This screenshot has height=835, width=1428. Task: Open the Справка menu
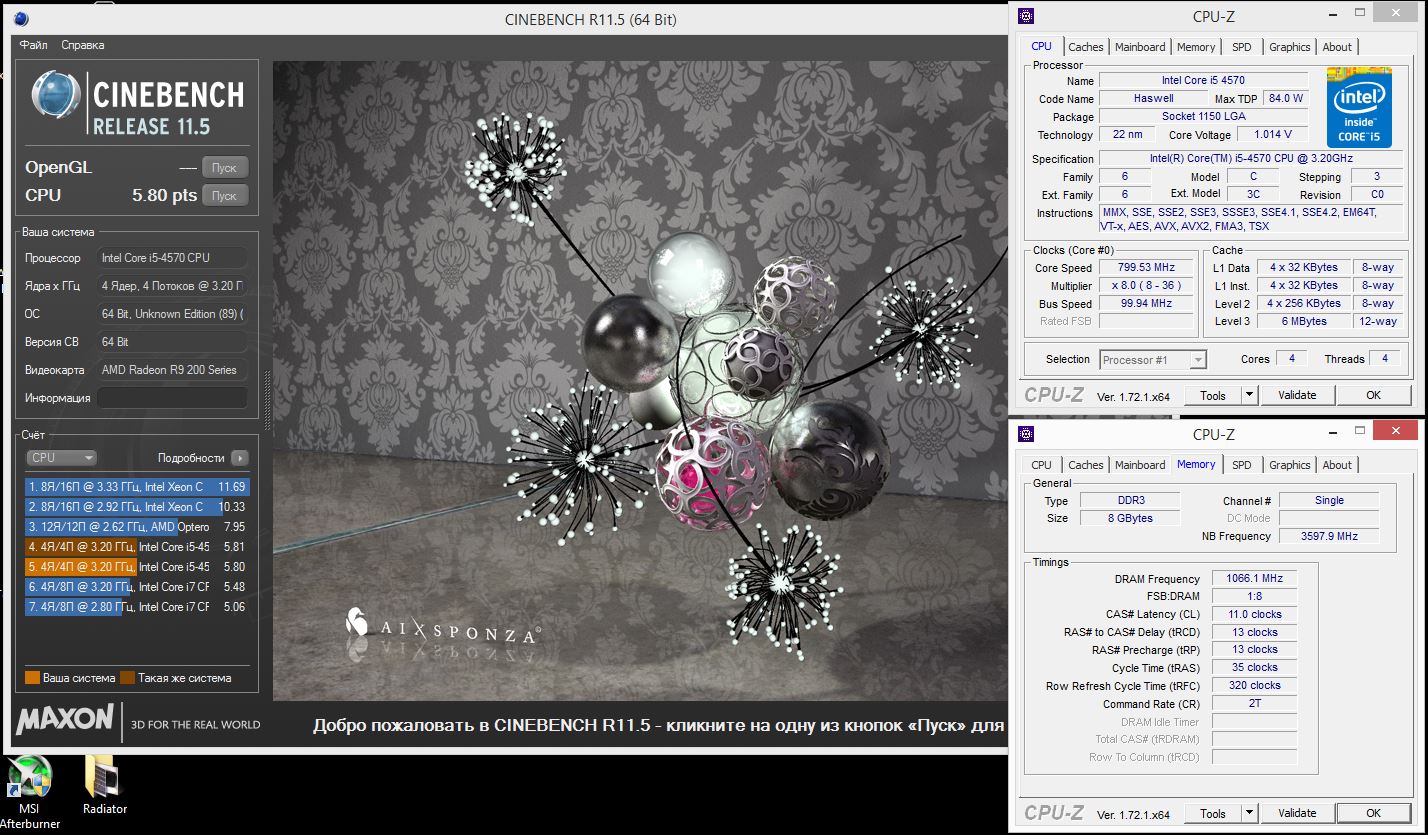[82, 45]
